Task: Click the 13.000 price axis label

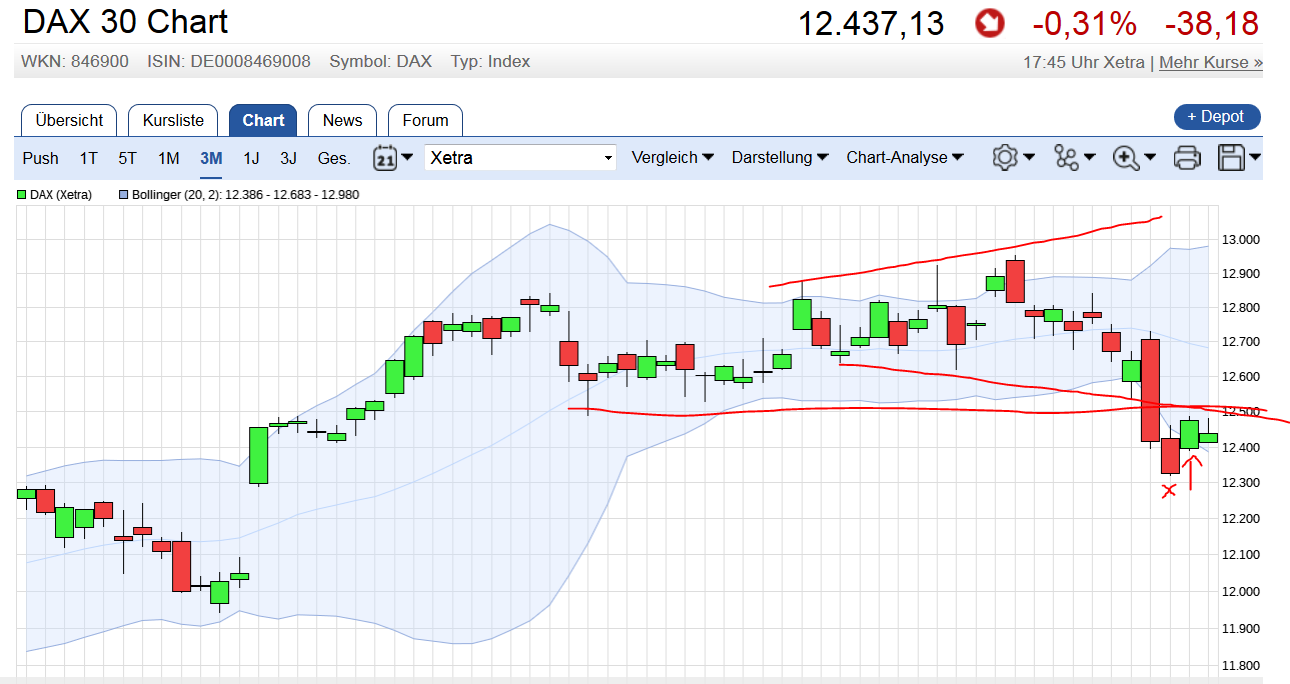Action: [1242, 240]
